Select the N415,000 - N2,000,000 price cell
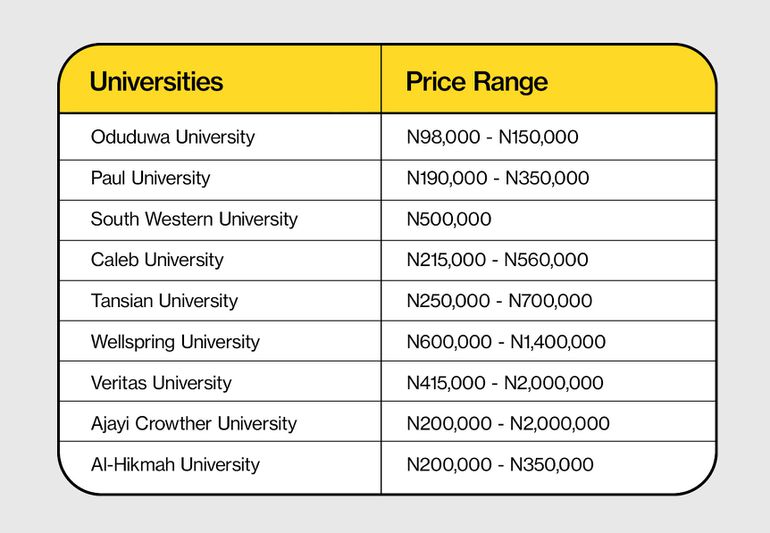 click(x=506, y=383)
